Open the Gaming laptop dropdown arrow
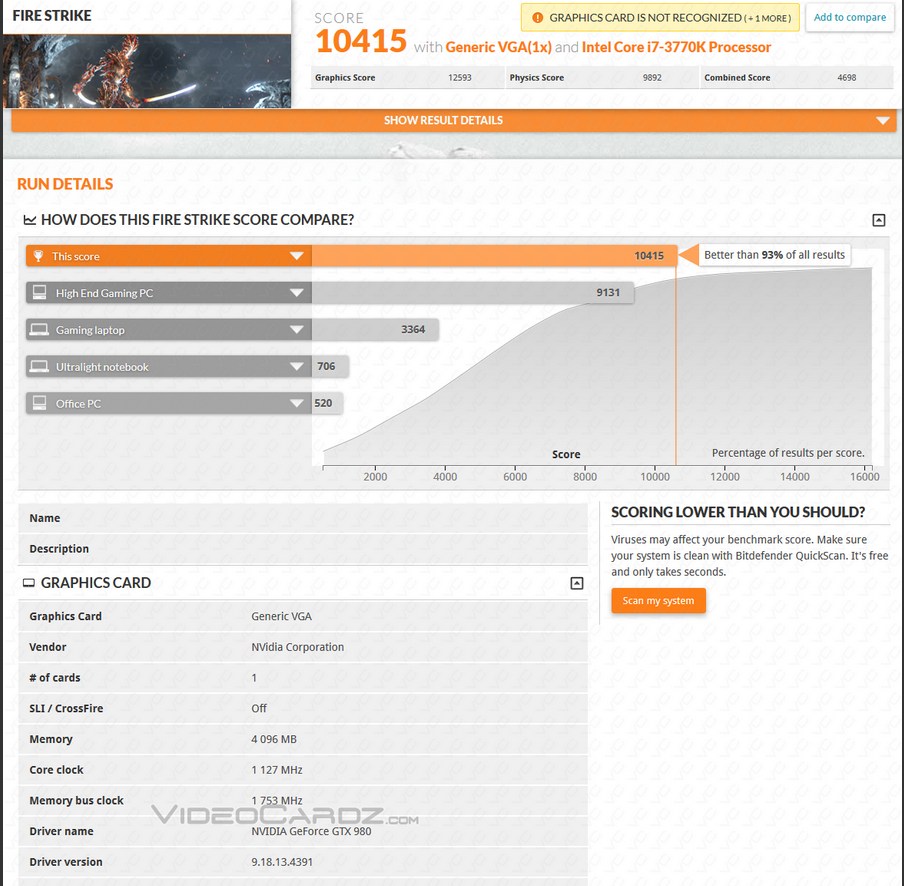This screenshot has width=904, height=886. pos(296,330)
